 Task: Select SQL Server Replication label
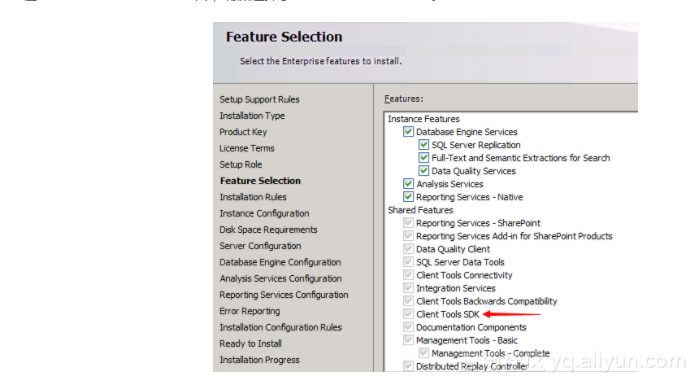click(476, 144)
